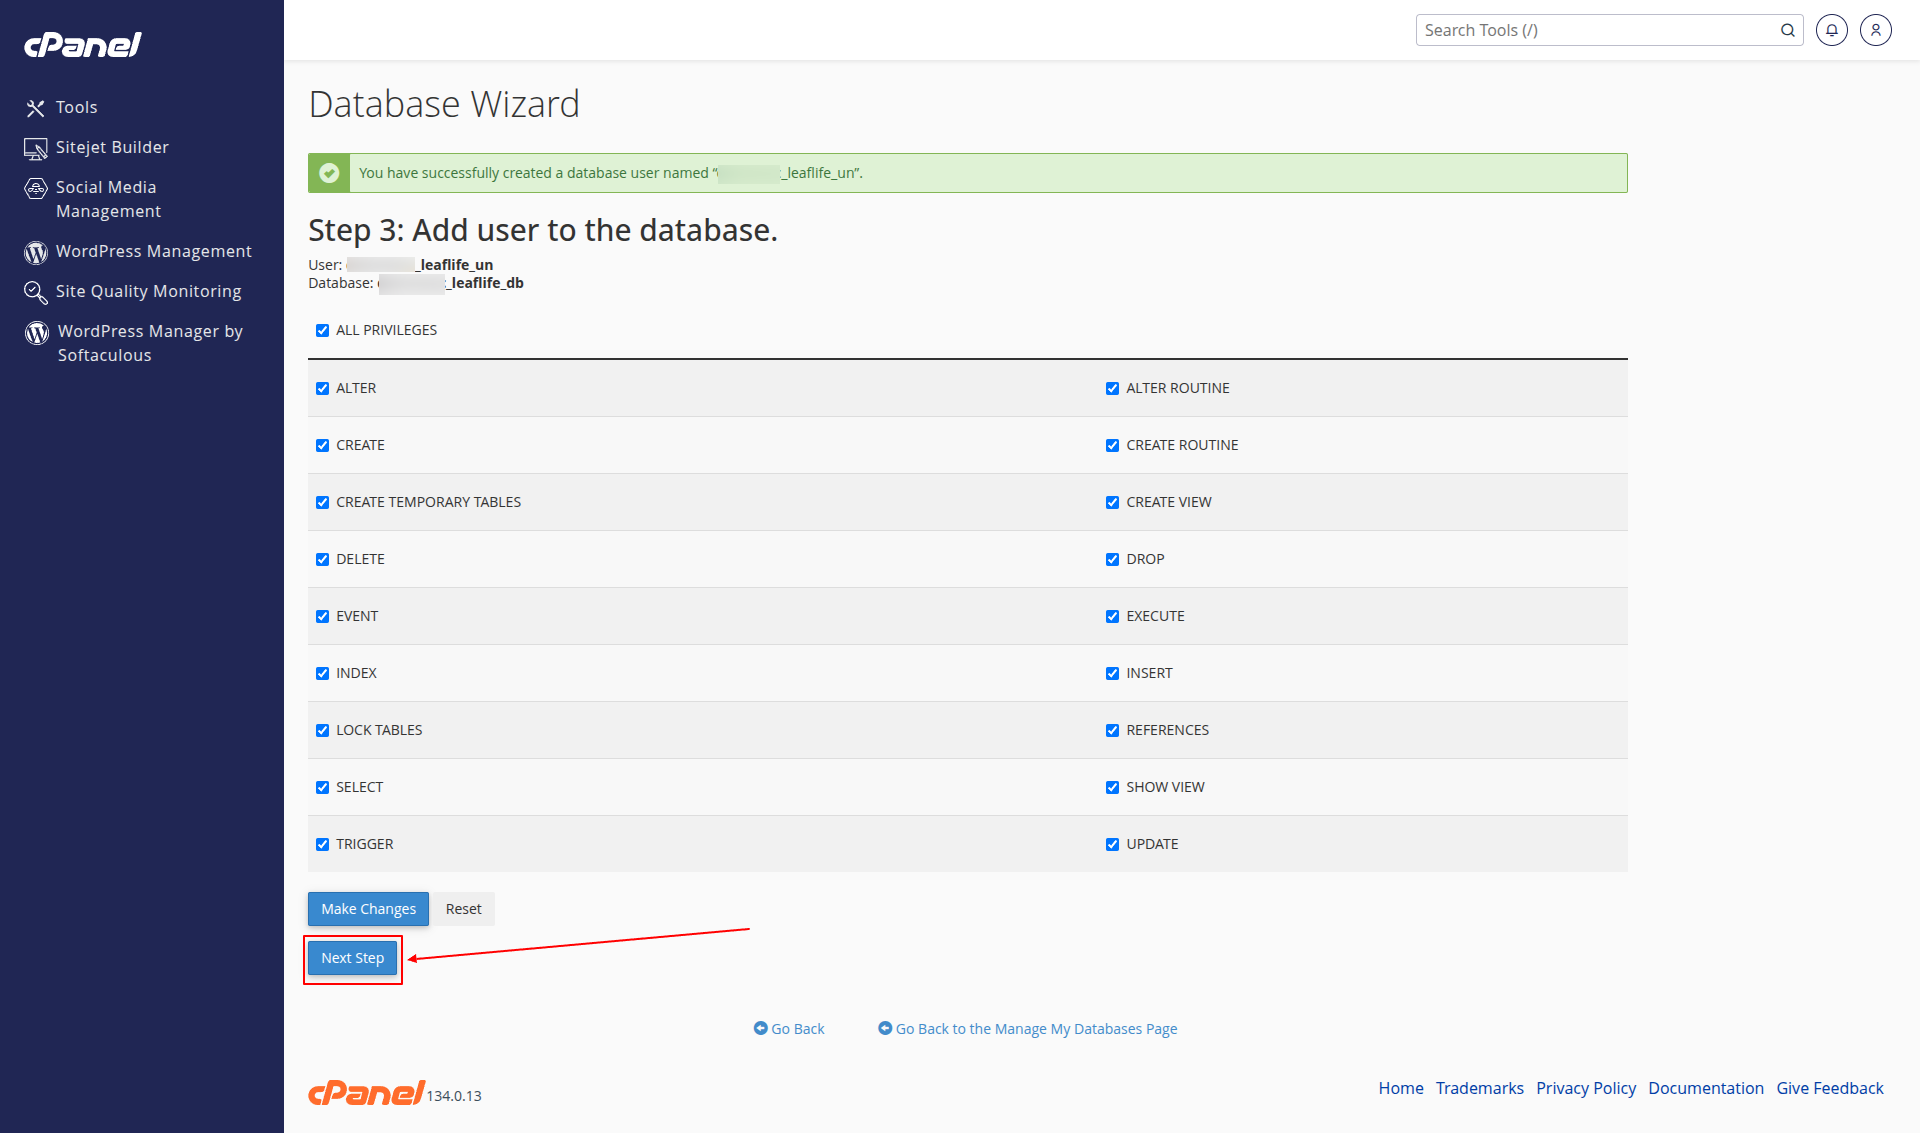Click the Sitejet Builder icon
Screen dimensions: 1920x1133
point(36,148)
